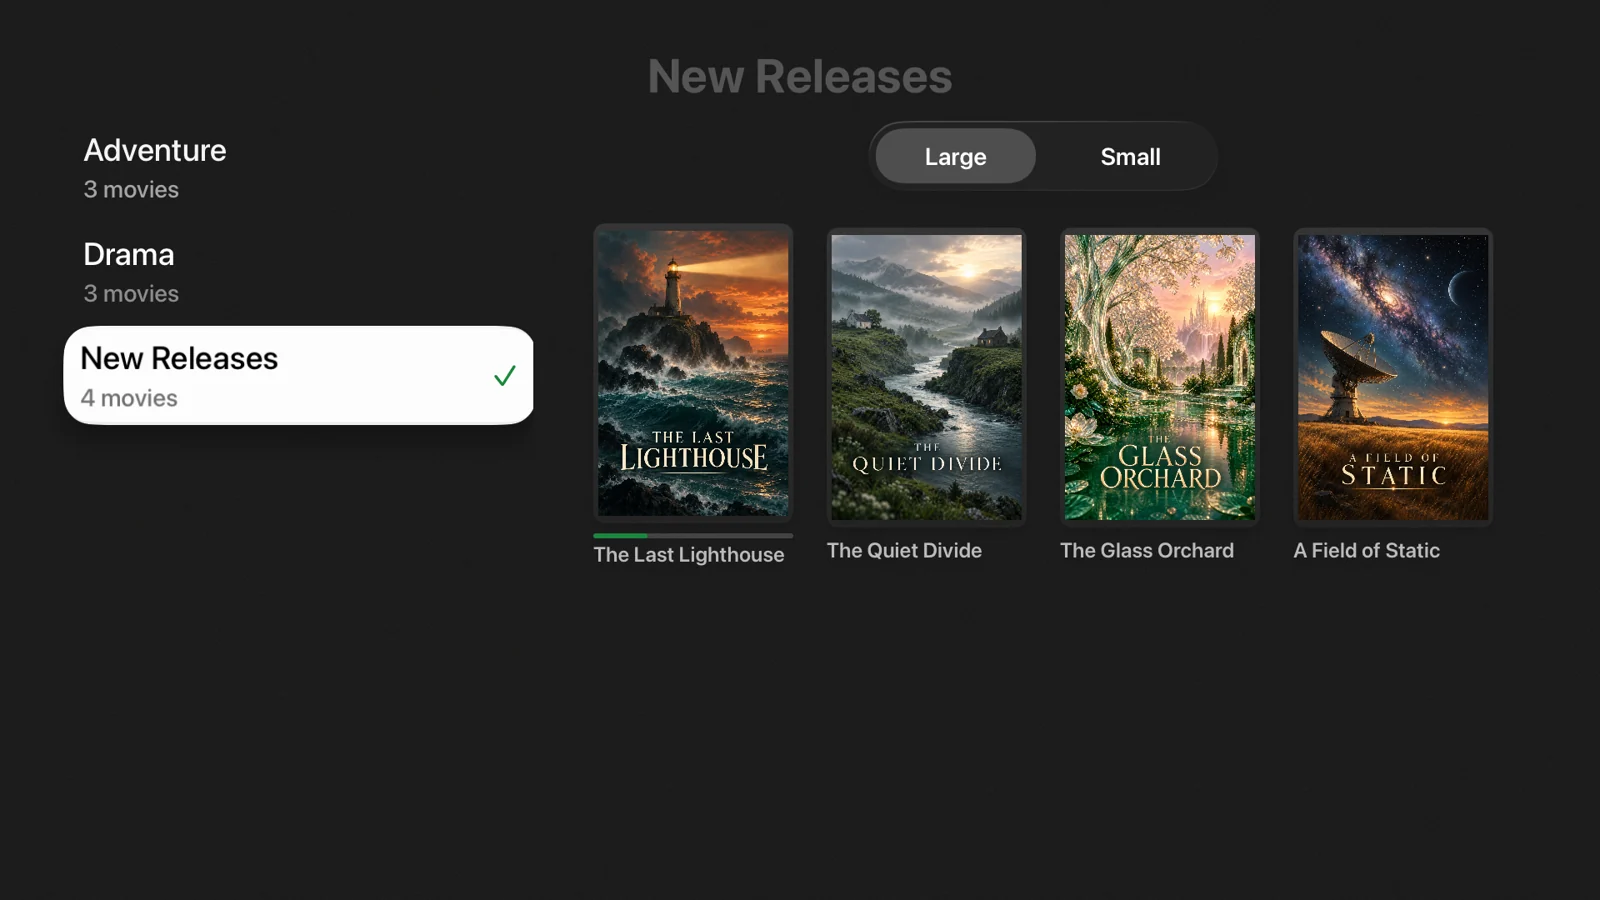The image size is (1600, 900).
Task: Open The Quiet Divide poster
Action: pyautogui.click(x=926, y=377)
